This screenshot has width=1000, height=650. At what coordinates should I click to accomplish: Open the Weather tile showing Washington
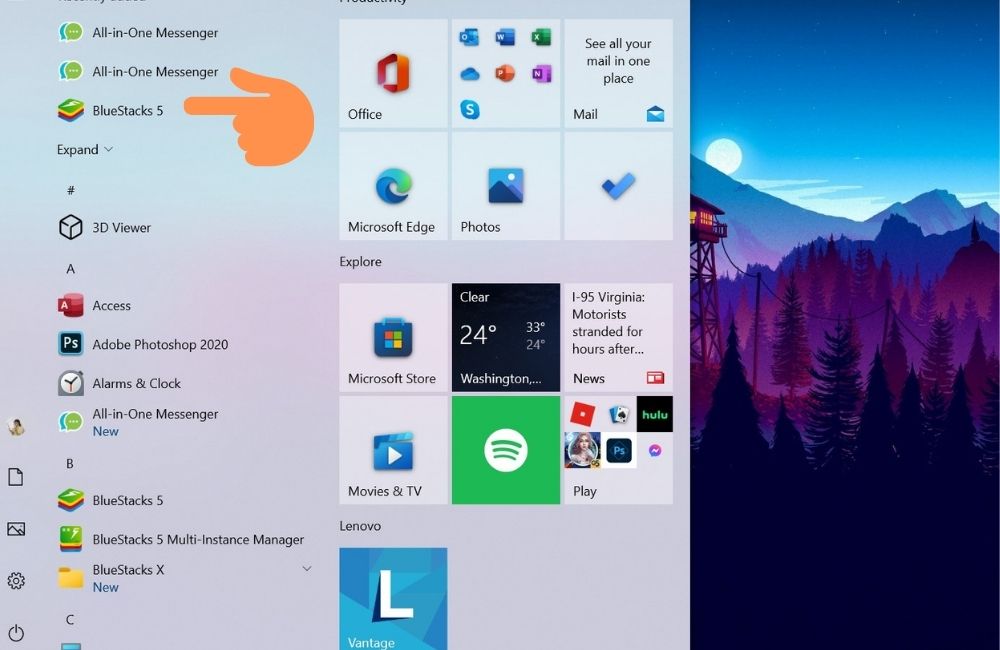(506, 337)
